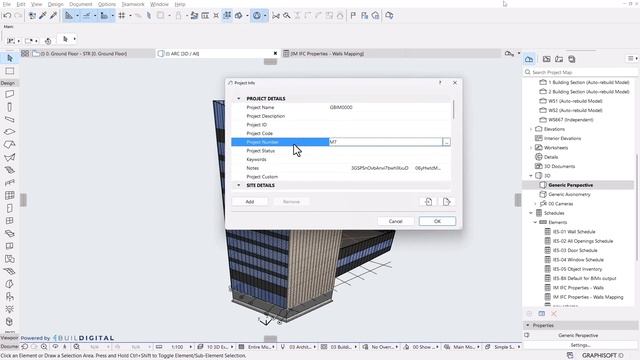Screen dimensions: 640x360
Task: Select IES-01 Wall Schedule in Navigator
Action: pyautogui.click(x=574, y=232)
